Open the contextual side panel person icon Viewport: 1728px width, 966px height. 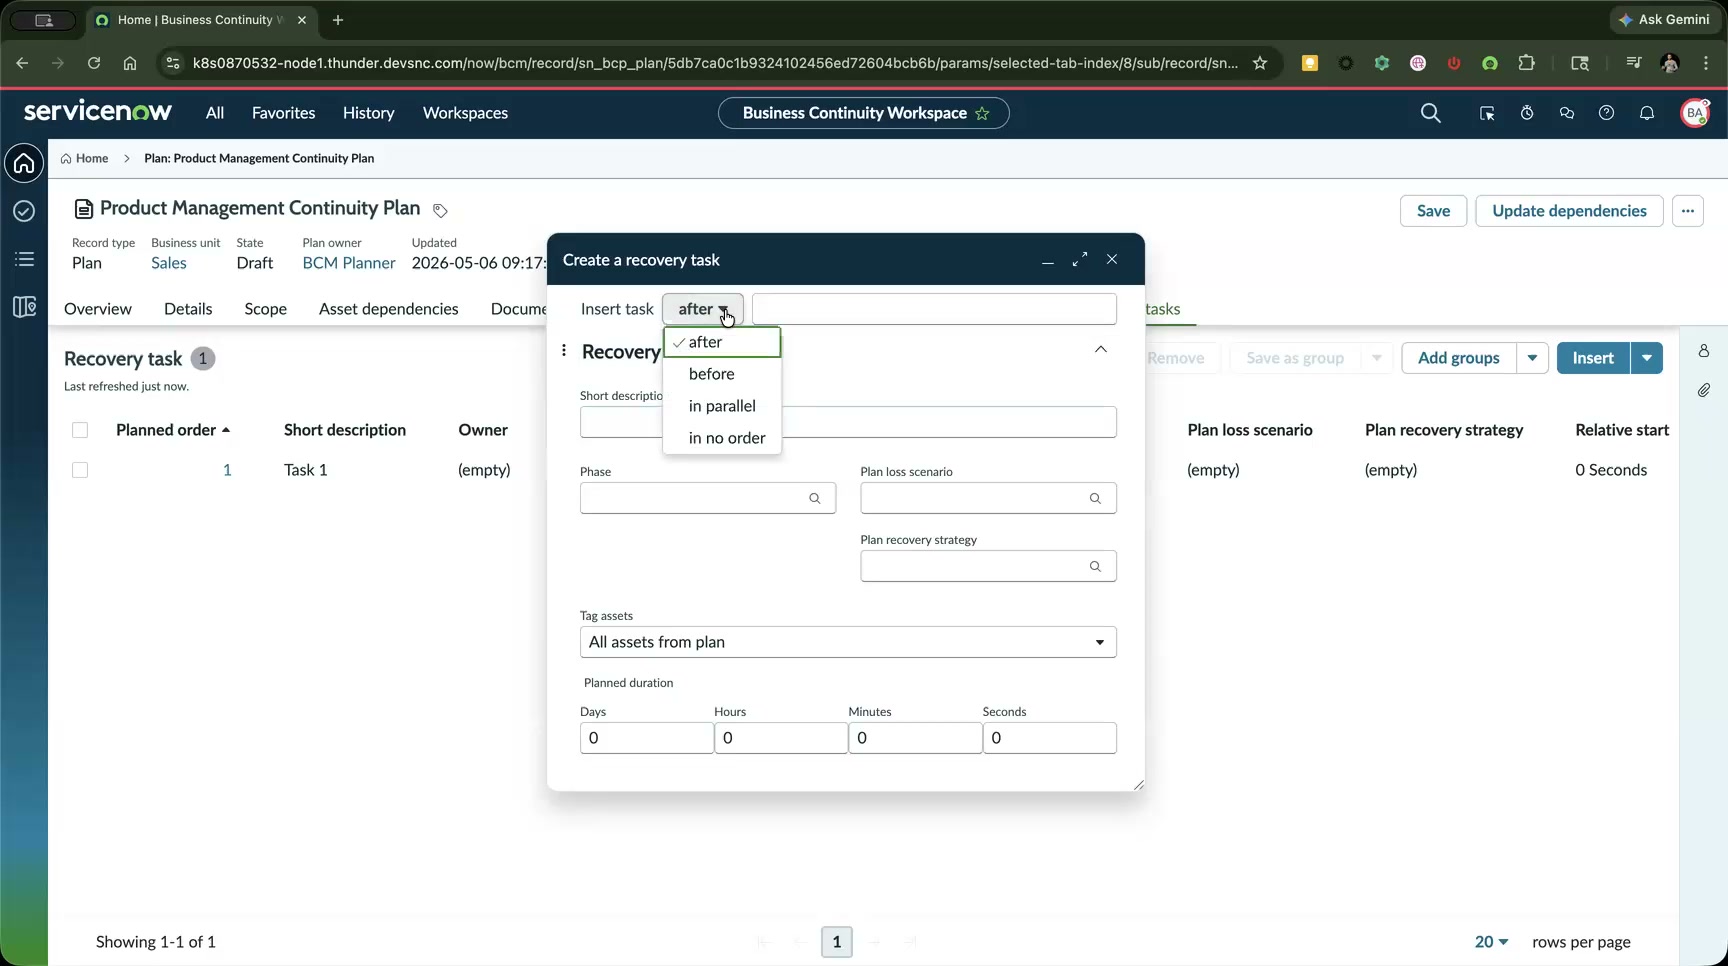pyautogui.click(x=1704, y=351)
